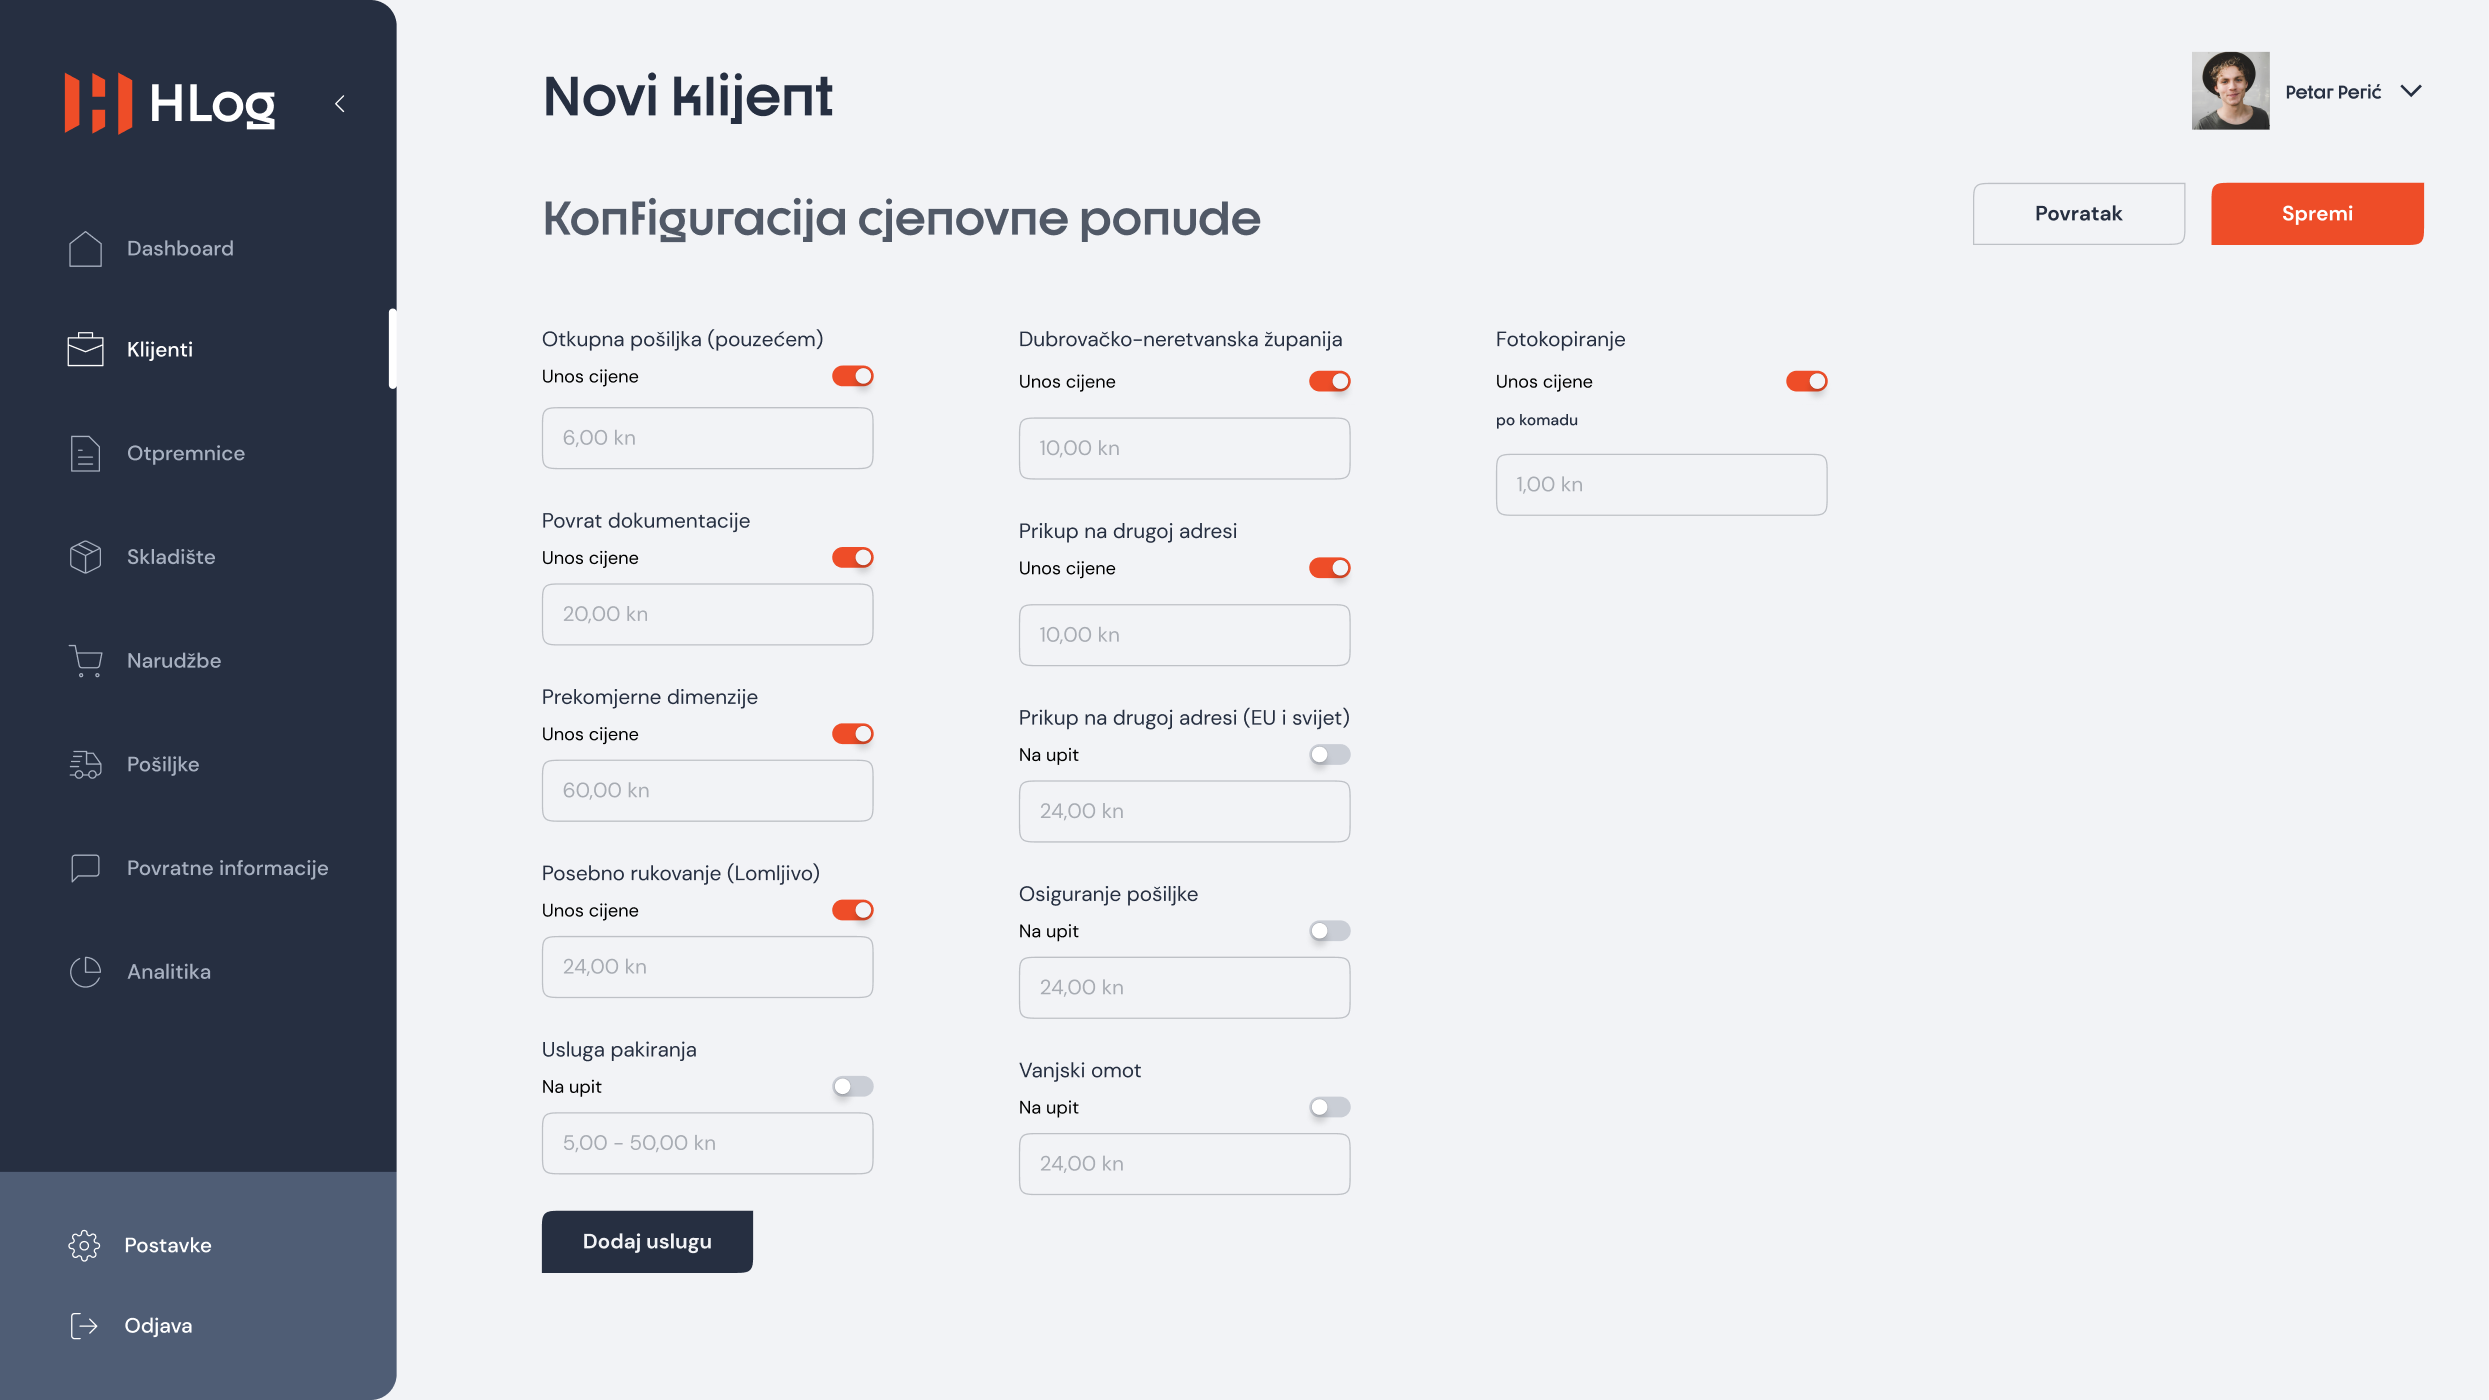This screenshot has height=1400, width=2489.
Task: Open Narudžbe shopping cart icon
Action: (85, 661)
